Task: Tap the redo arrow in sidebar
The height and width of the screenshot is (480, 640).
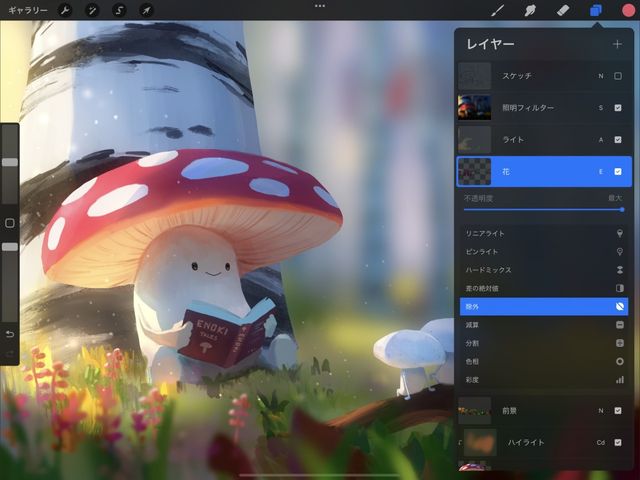Action: point(10,353)
